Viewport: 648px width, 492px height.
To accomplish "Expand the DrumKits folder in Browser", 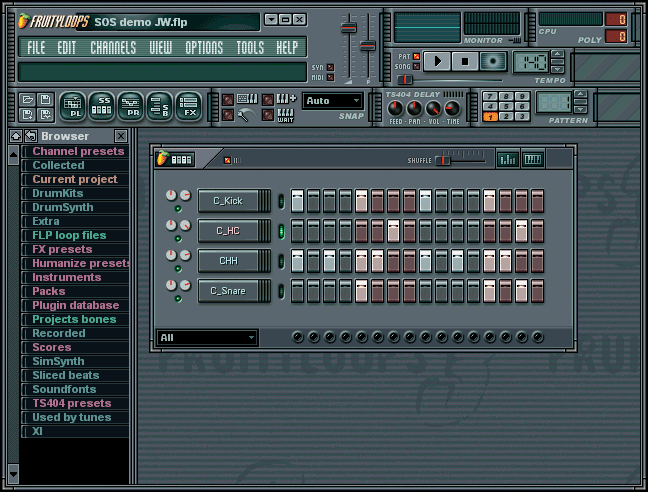I will point(57,193).
